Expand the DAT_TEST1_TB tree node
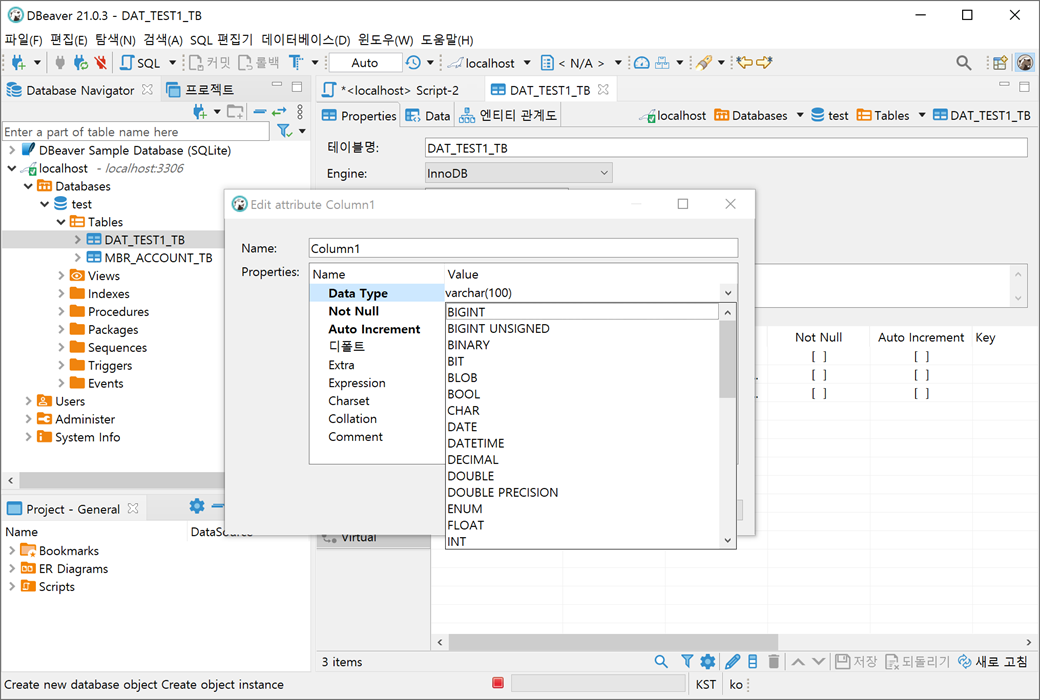Viewport: 1040px width, 700px height. [78, 240]
